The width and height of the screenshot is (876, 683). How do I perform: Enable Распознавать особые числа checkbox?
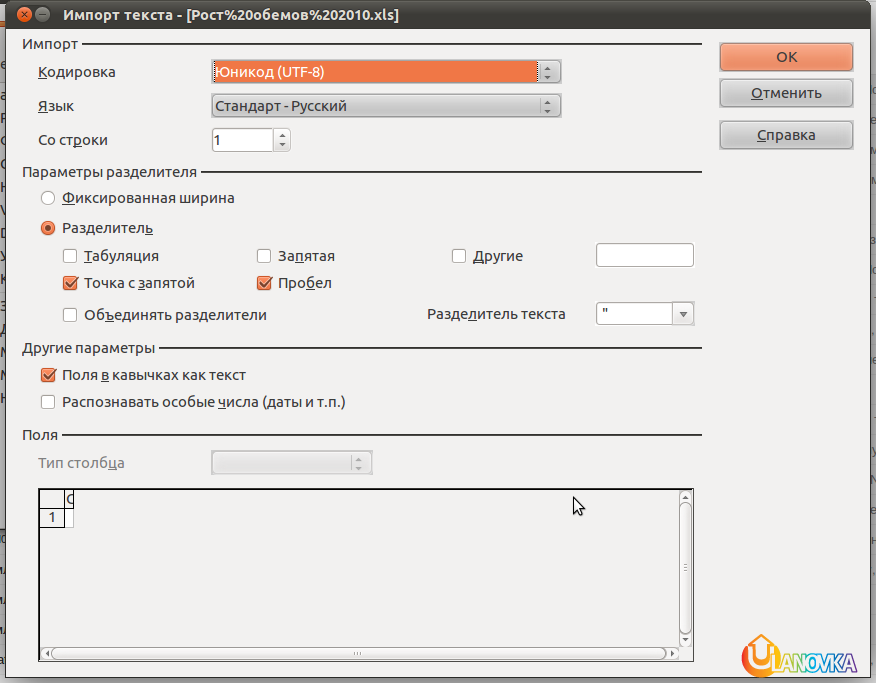coord(48,402)
